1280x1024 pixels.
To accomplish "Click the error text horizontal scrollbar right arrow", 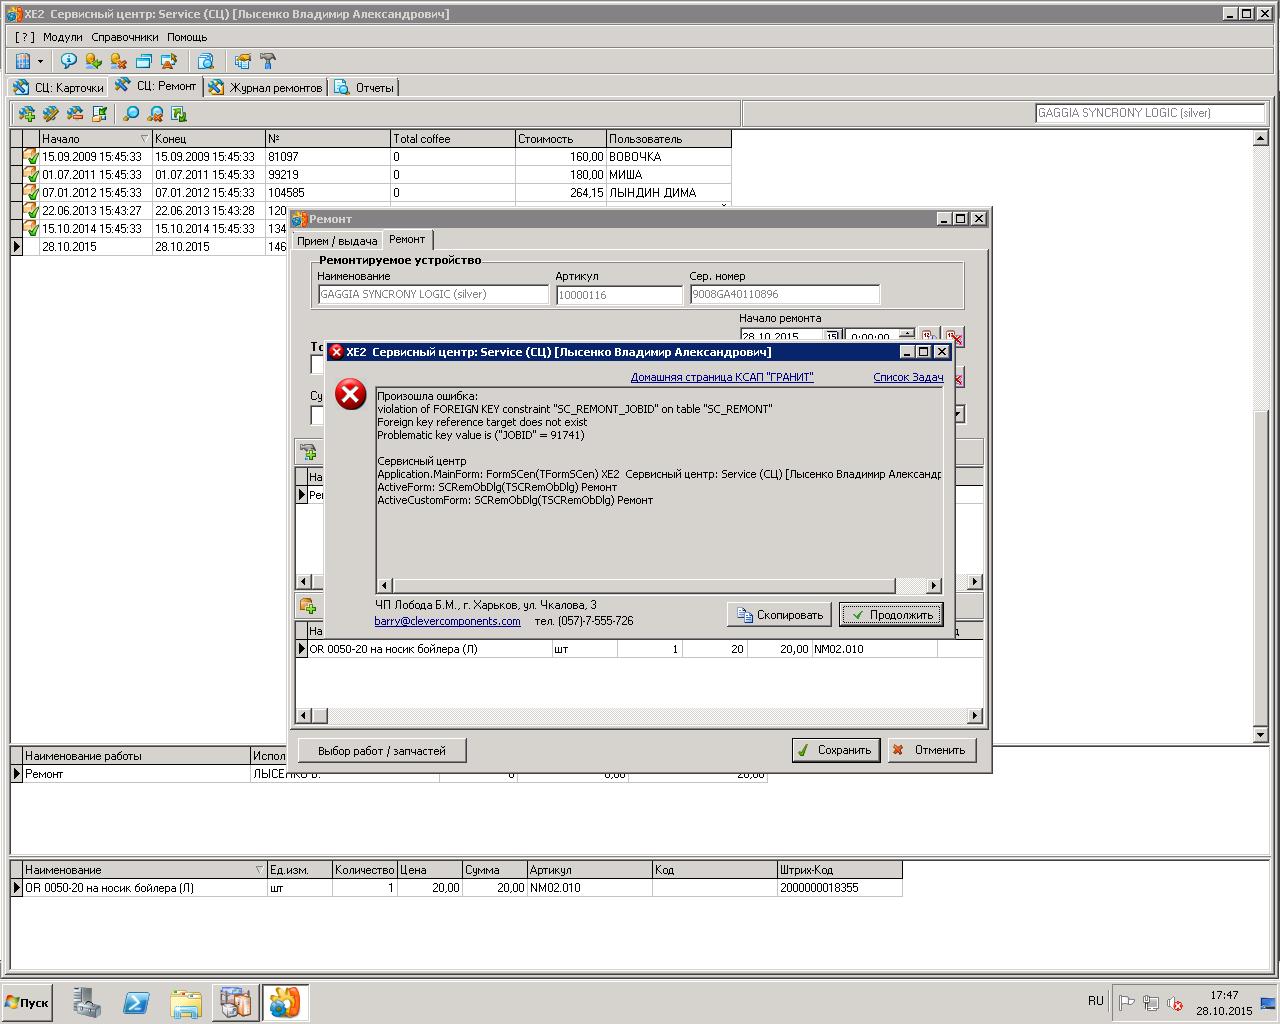I will tap(933, 585).
